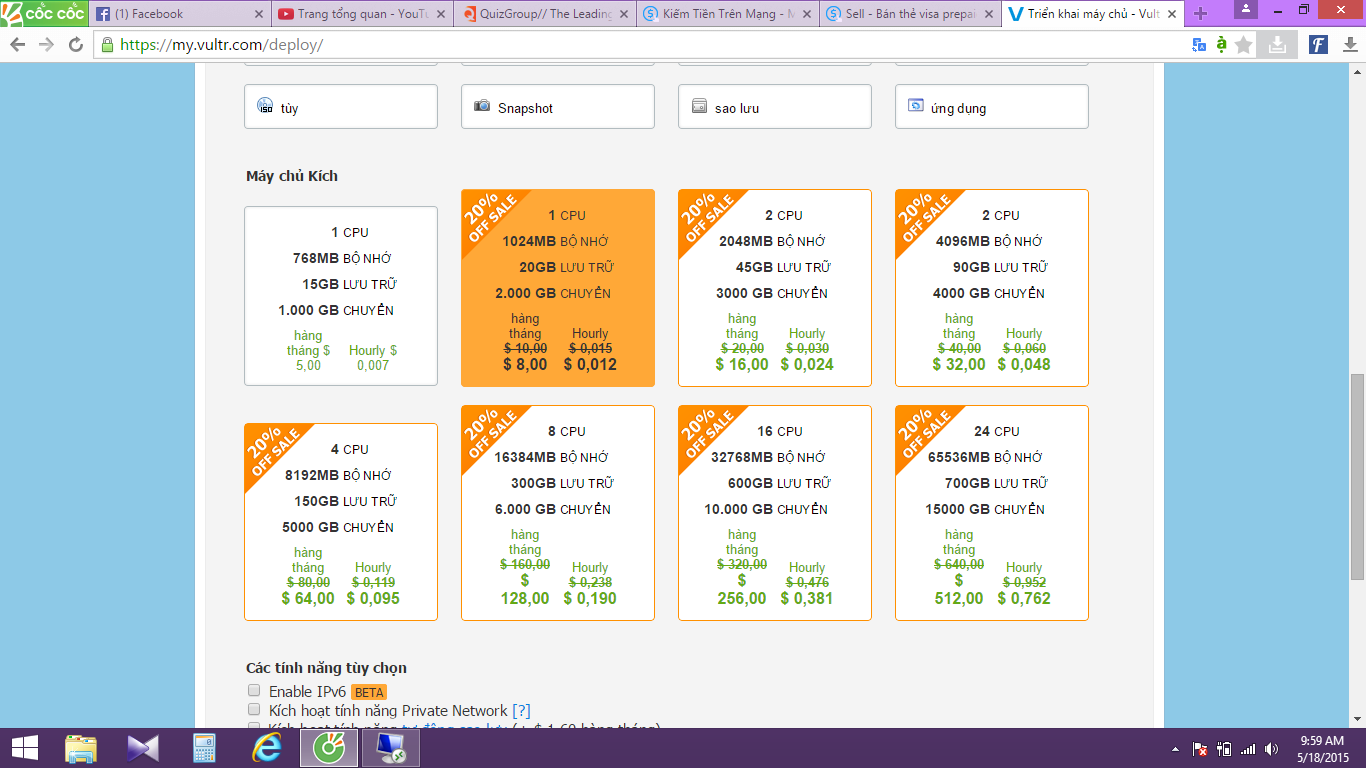The height and width of the screenshot is (768, 1366).
Task: Launch Internet Explorer from the taskbar
Action: point(267,748)
